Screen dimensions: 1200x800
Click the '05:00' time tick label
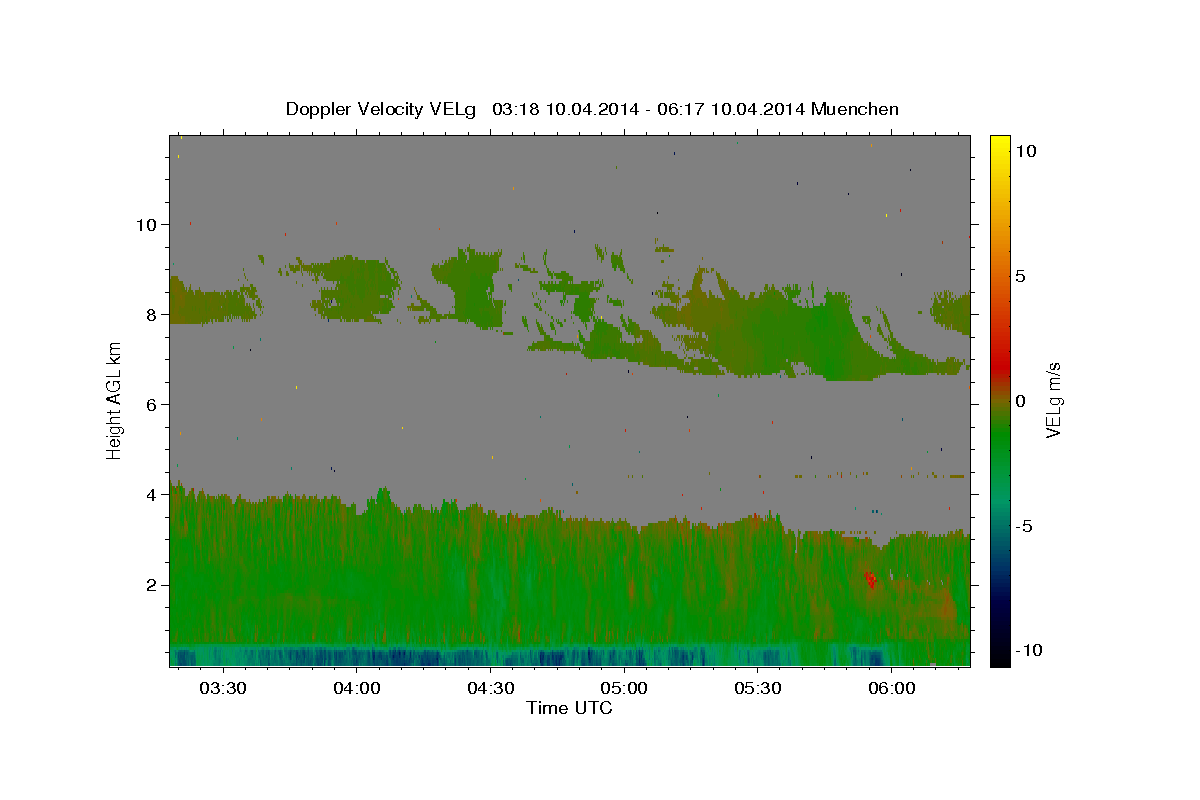625,689
